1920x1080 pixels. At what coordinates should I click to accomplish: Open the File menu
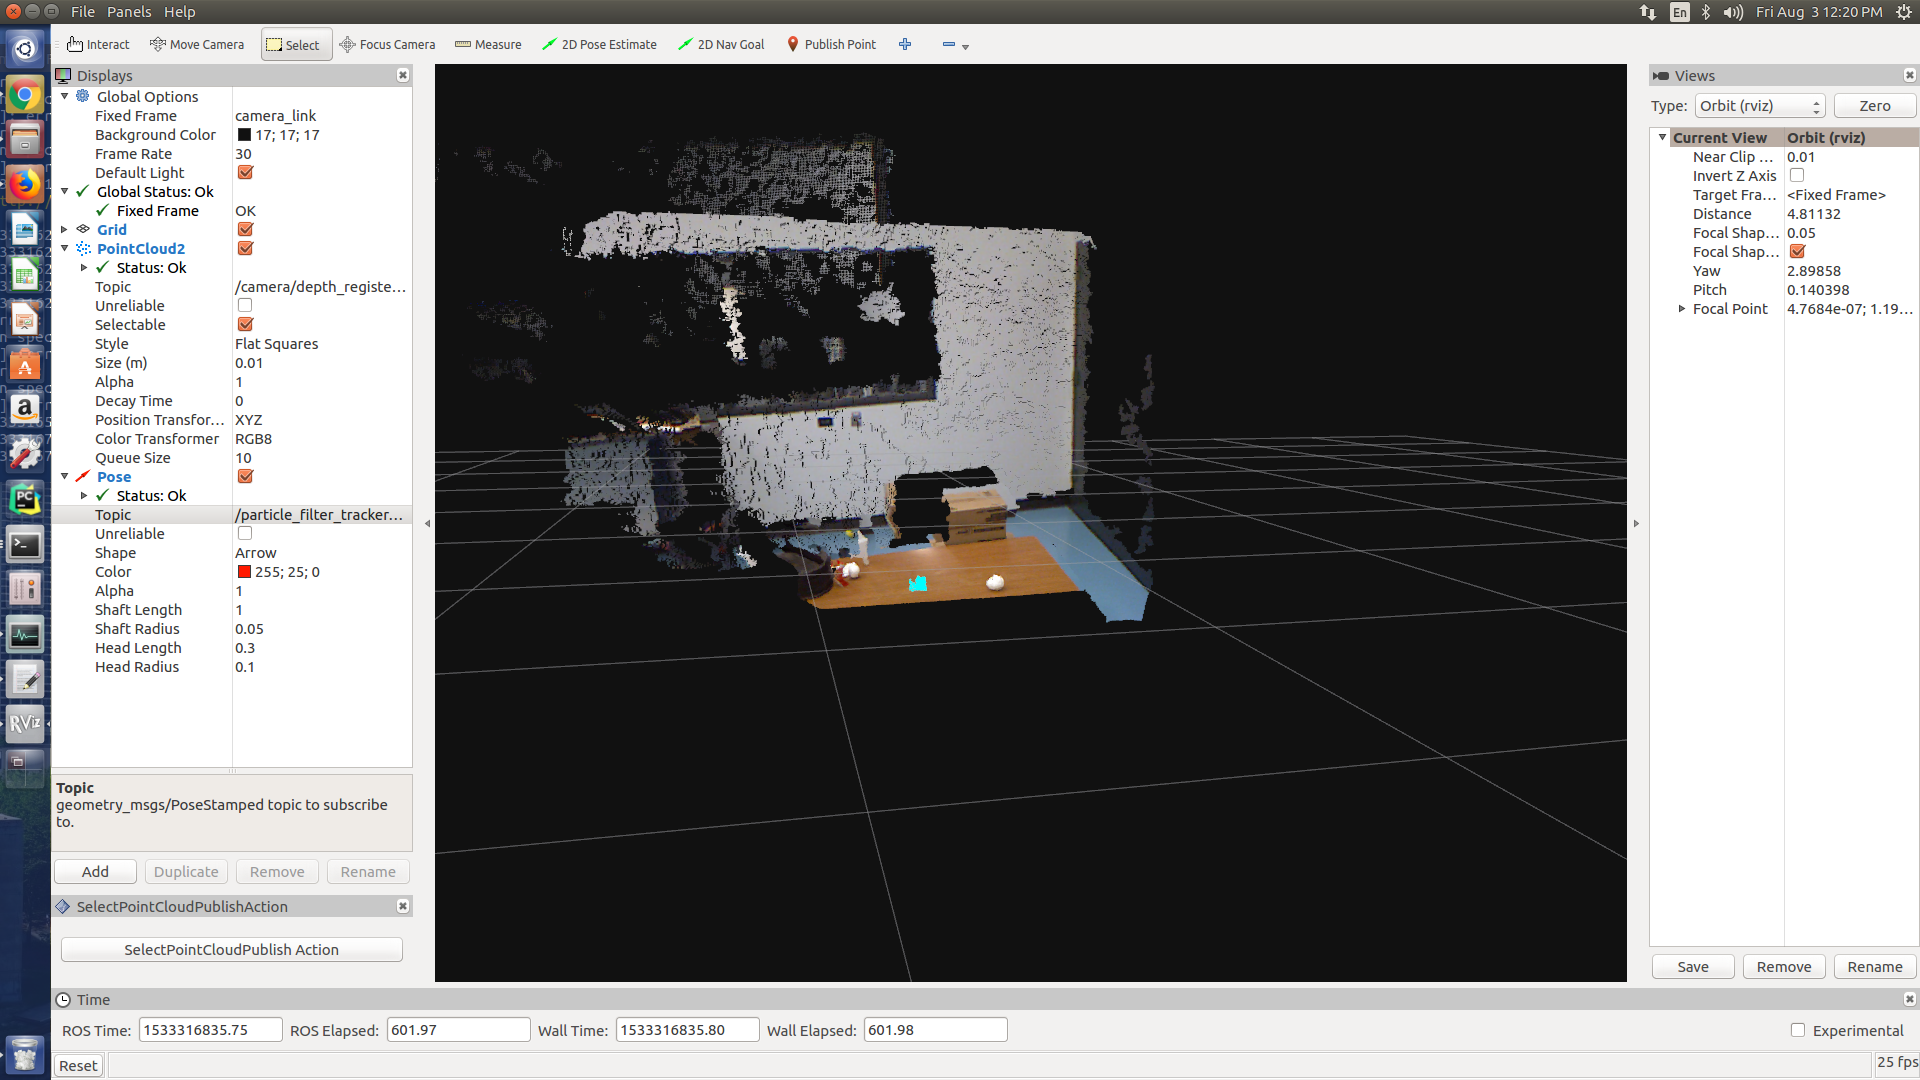[x=82, y=11]
